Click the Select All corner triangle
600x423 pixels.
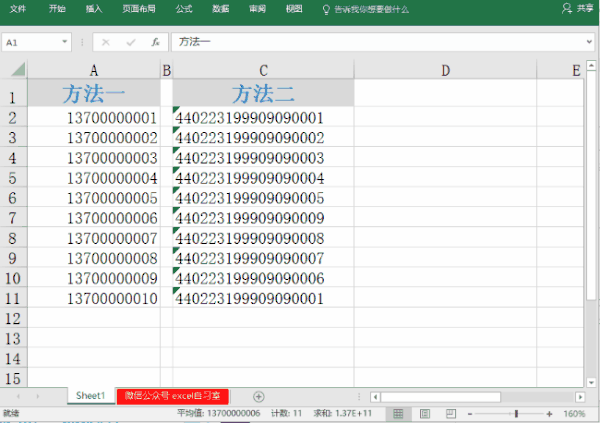click(x=18, y=69)
